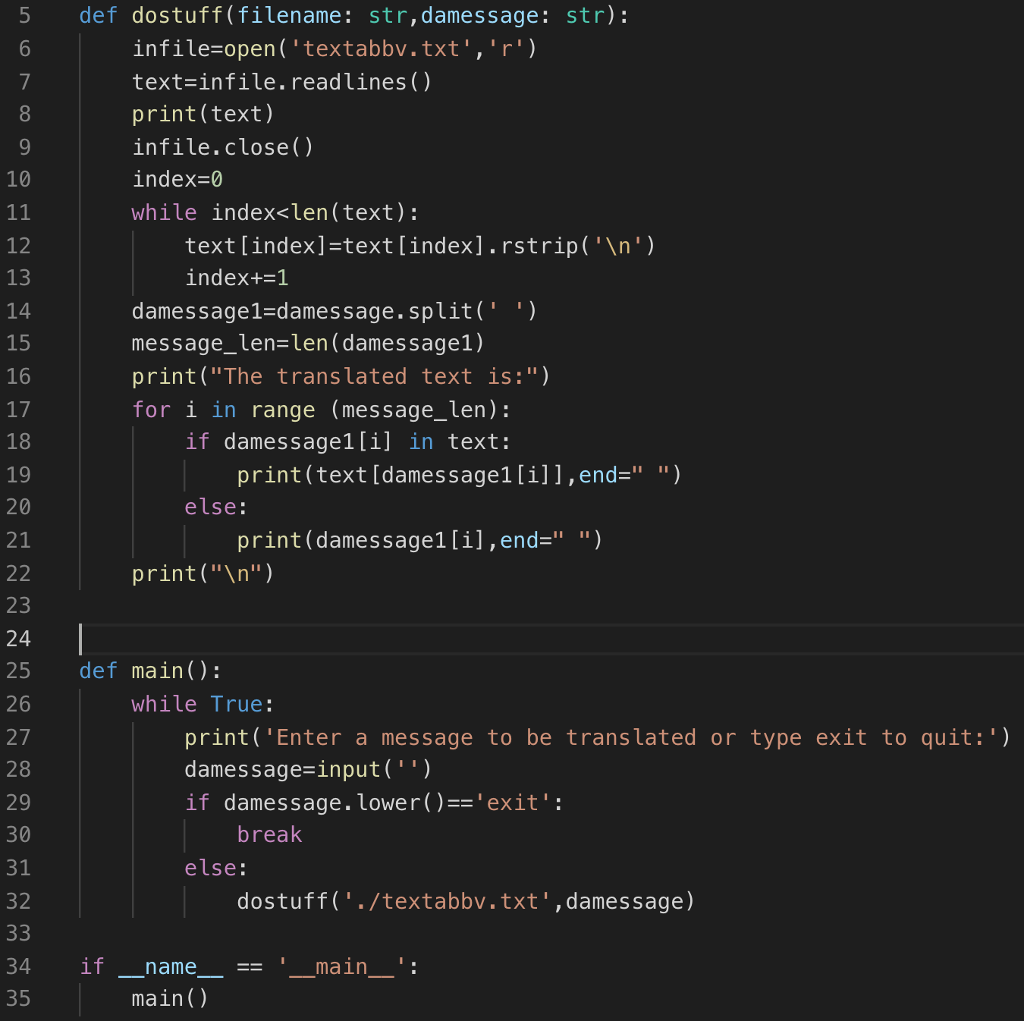Image resolution: width=1024 pixels, height=1021 pixels.
Task: Click 'while True:' on line 26
Action: (x=203, y=704)
